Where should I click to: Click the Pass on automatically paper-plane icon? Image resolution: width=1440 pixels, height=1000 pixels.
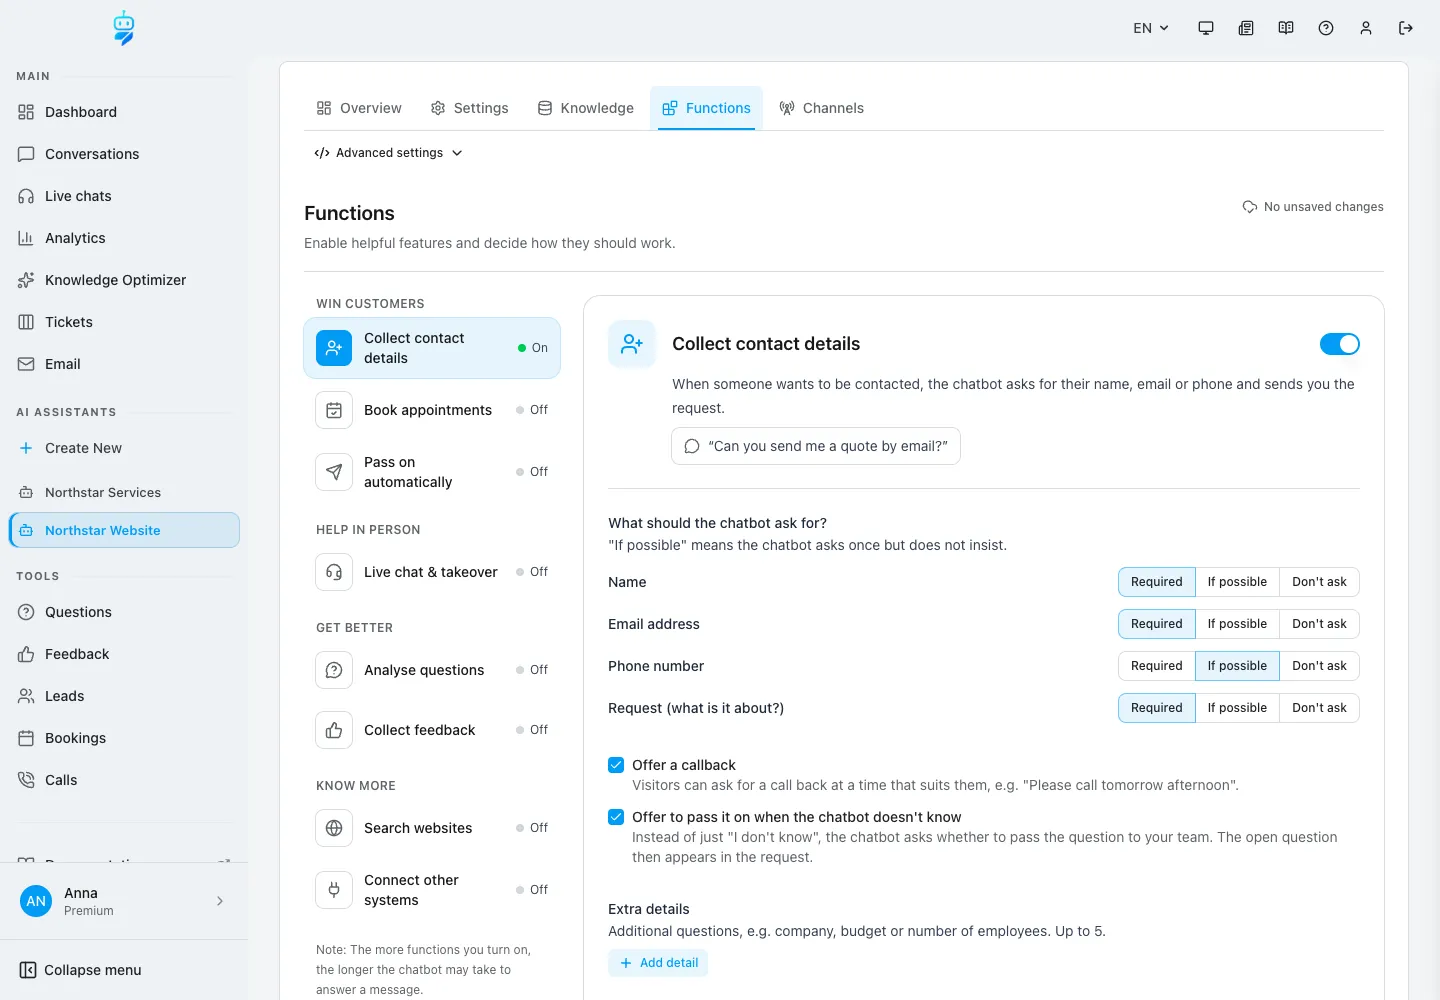click(x=334, y=472)
